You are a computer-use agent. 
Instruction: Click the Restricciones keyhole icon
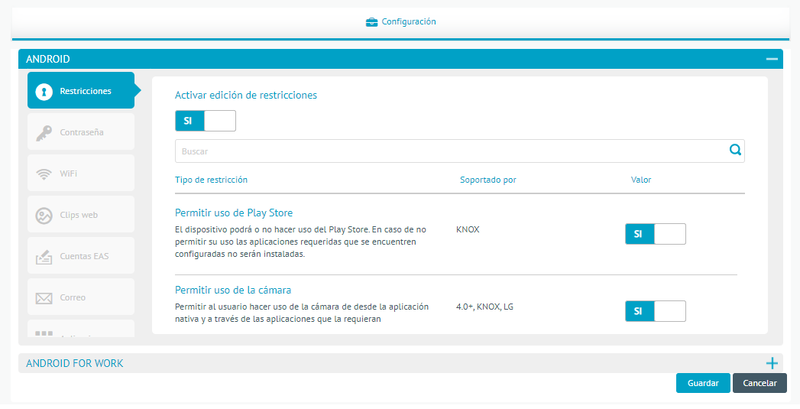[x=44, y=92]
